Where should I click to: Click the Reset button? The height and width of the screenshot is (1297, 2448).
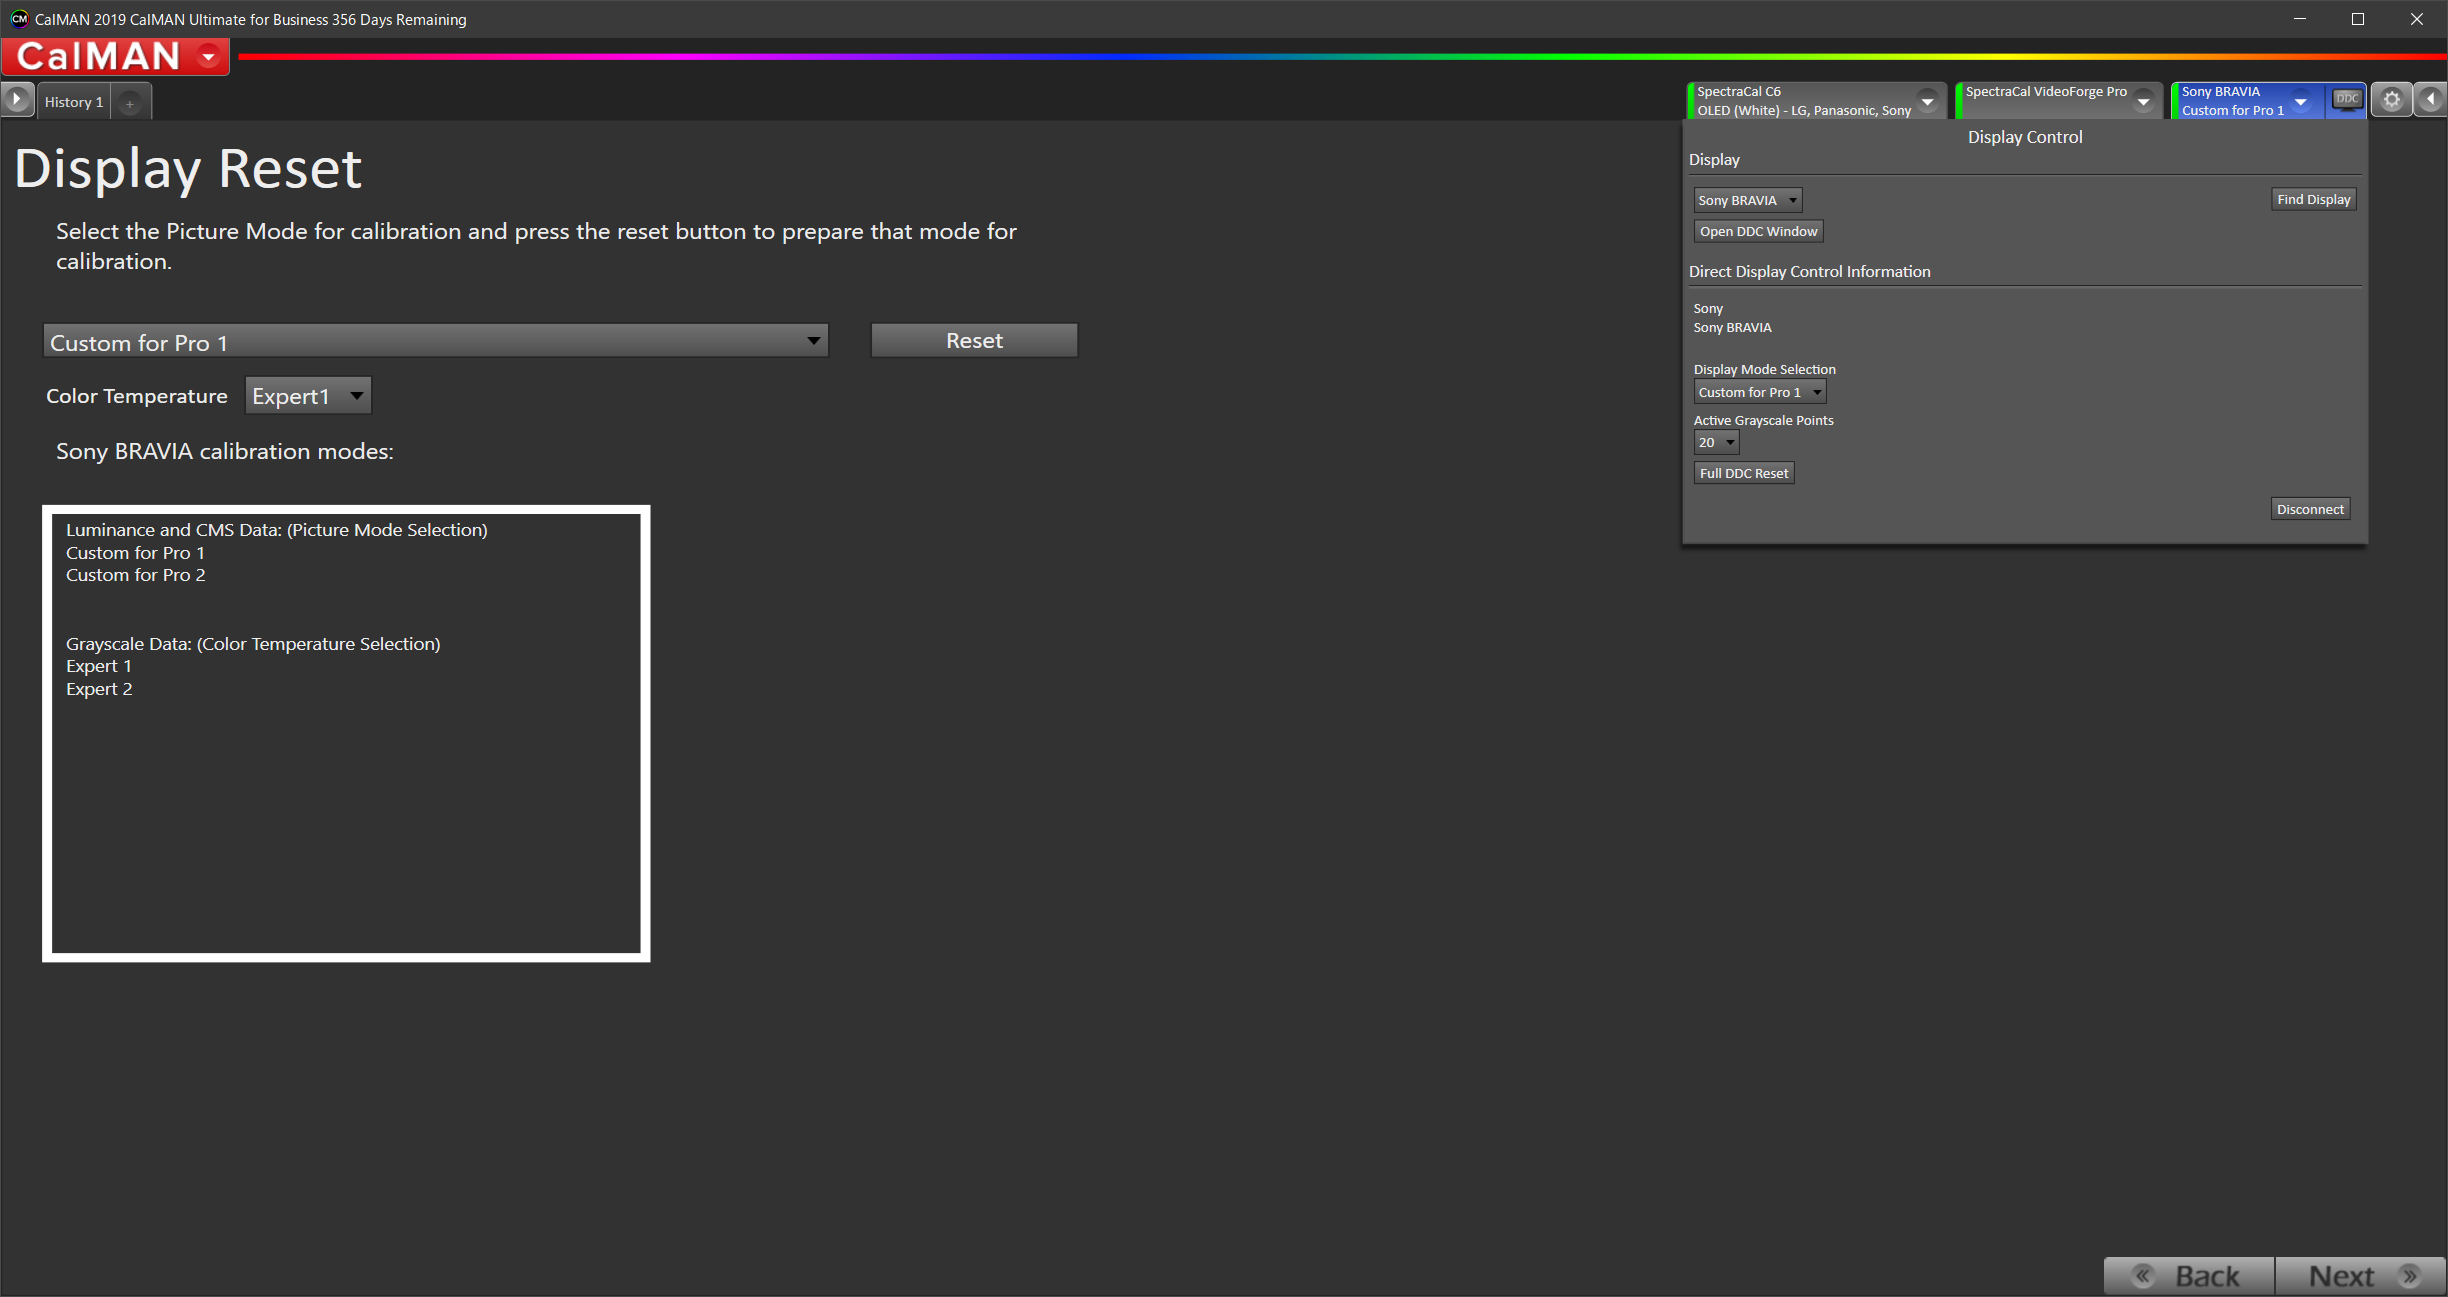(974, 340)
